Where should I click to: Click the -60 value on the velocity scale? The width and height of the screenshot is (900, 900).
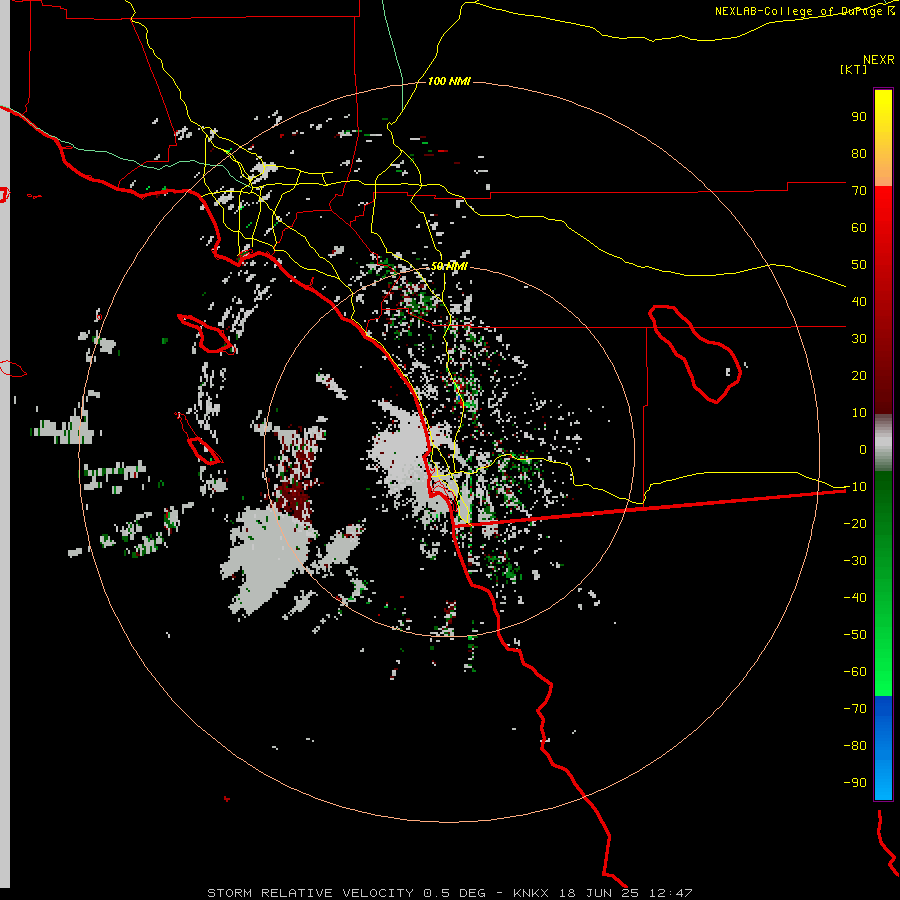855,672
